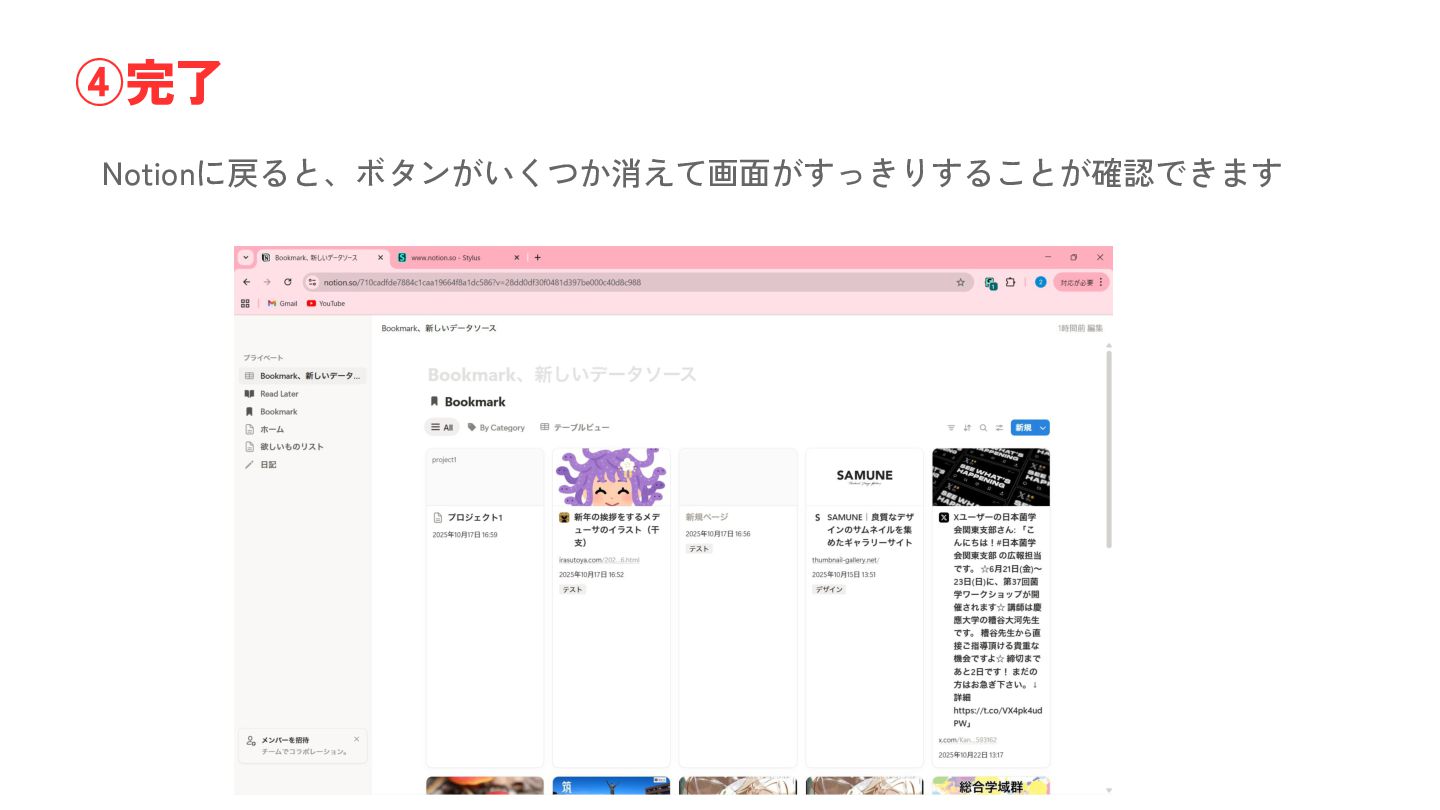Image resolution: width=1440 pixels, height=810 pixels.
Task: Open the thumbnail-gallery.net link
Action: [x=845, y=560]
